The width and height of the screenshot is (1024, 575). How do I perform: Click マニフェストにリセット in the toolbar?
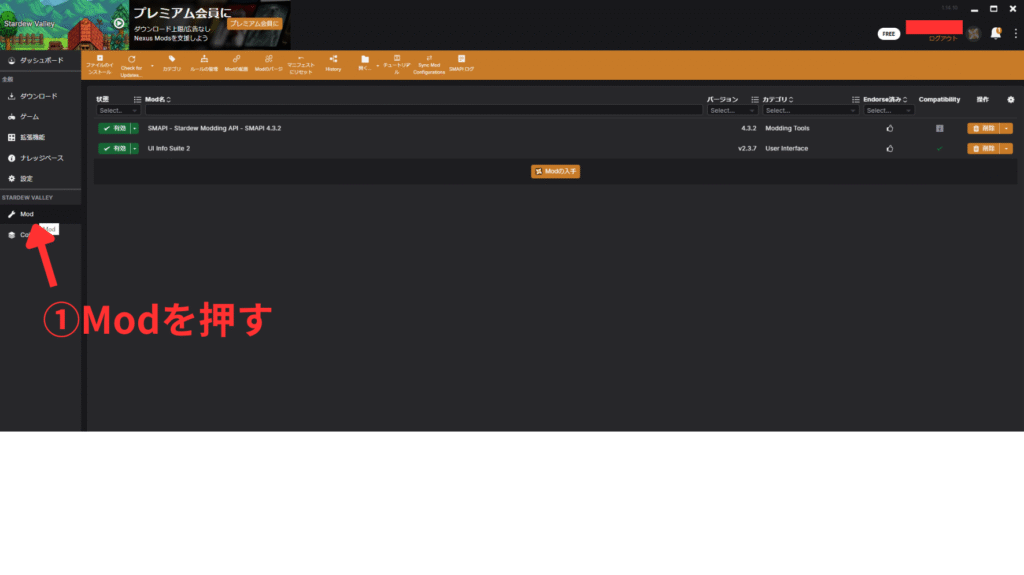301,65
